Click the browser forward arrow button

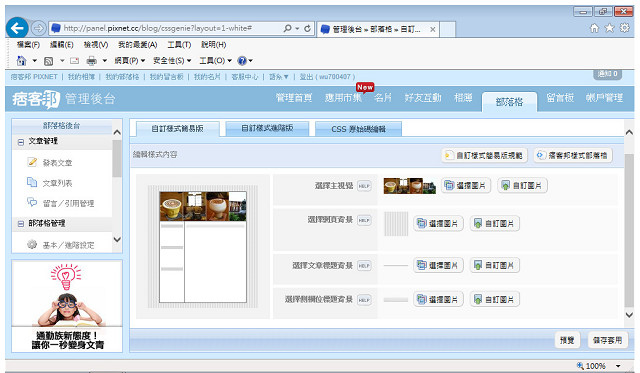click(38, 28)
